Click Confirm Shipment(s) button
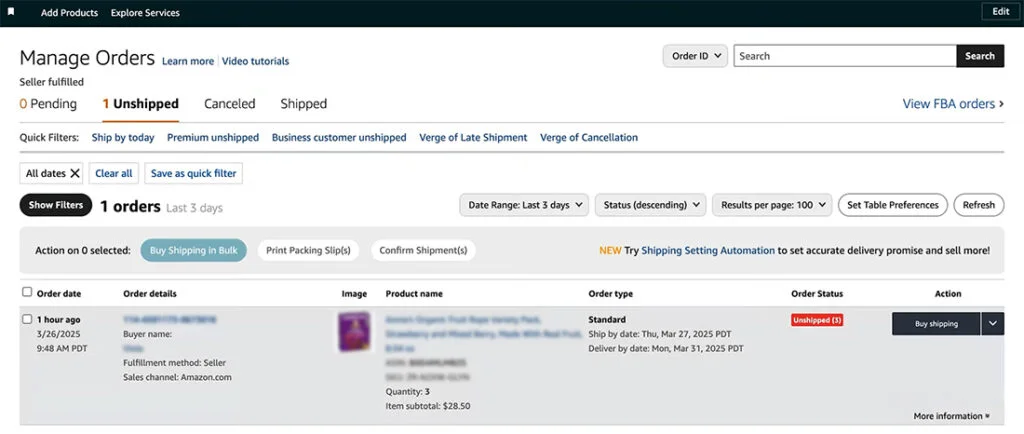The height and width of the screenshot is (434, 1024). [x=423, y=251]
